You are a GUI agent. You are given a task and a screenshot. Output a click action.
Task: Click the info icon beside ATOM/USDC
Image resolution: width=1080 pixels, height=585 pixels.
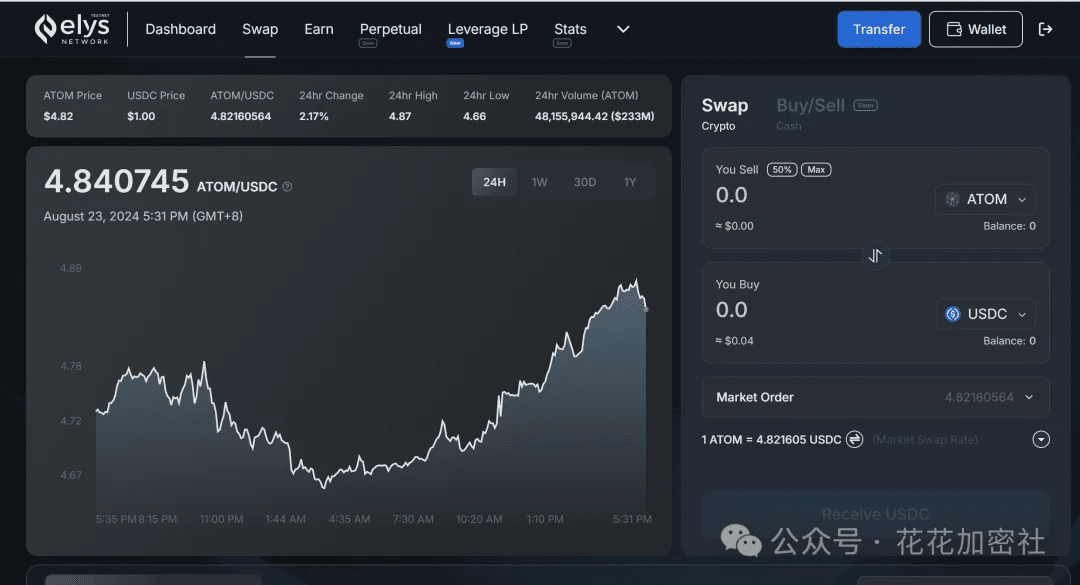287,187
